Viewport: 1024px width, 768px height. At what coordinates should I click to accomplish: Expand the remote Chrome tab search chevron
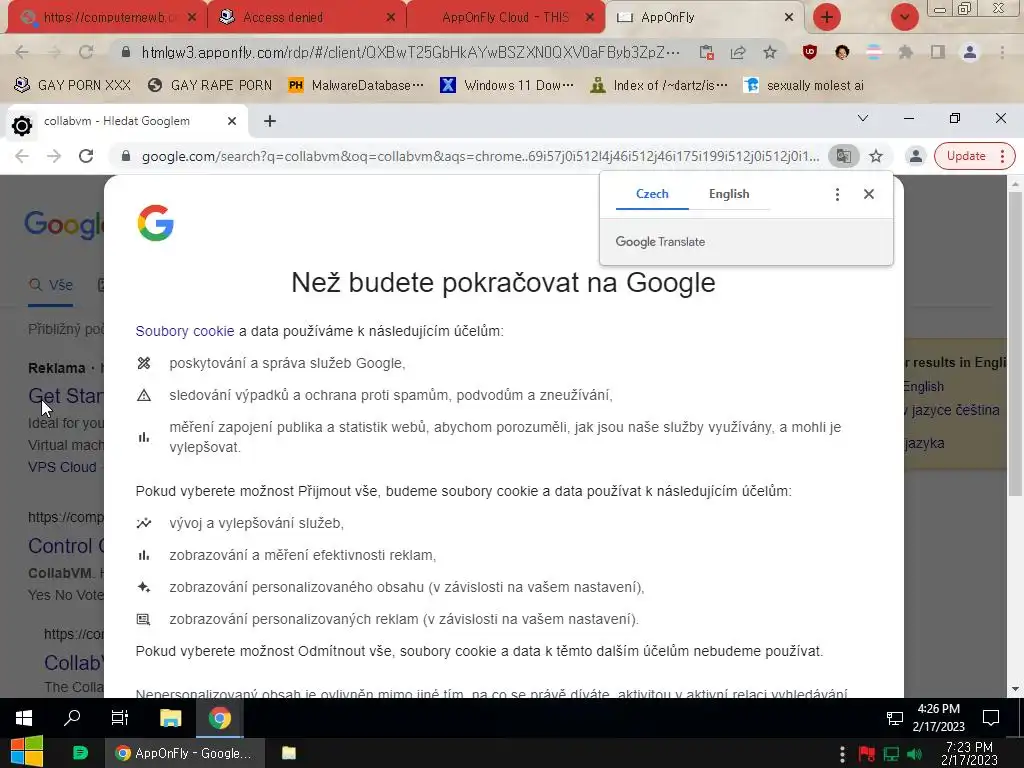pyautogui.click(x=863, y=118)
